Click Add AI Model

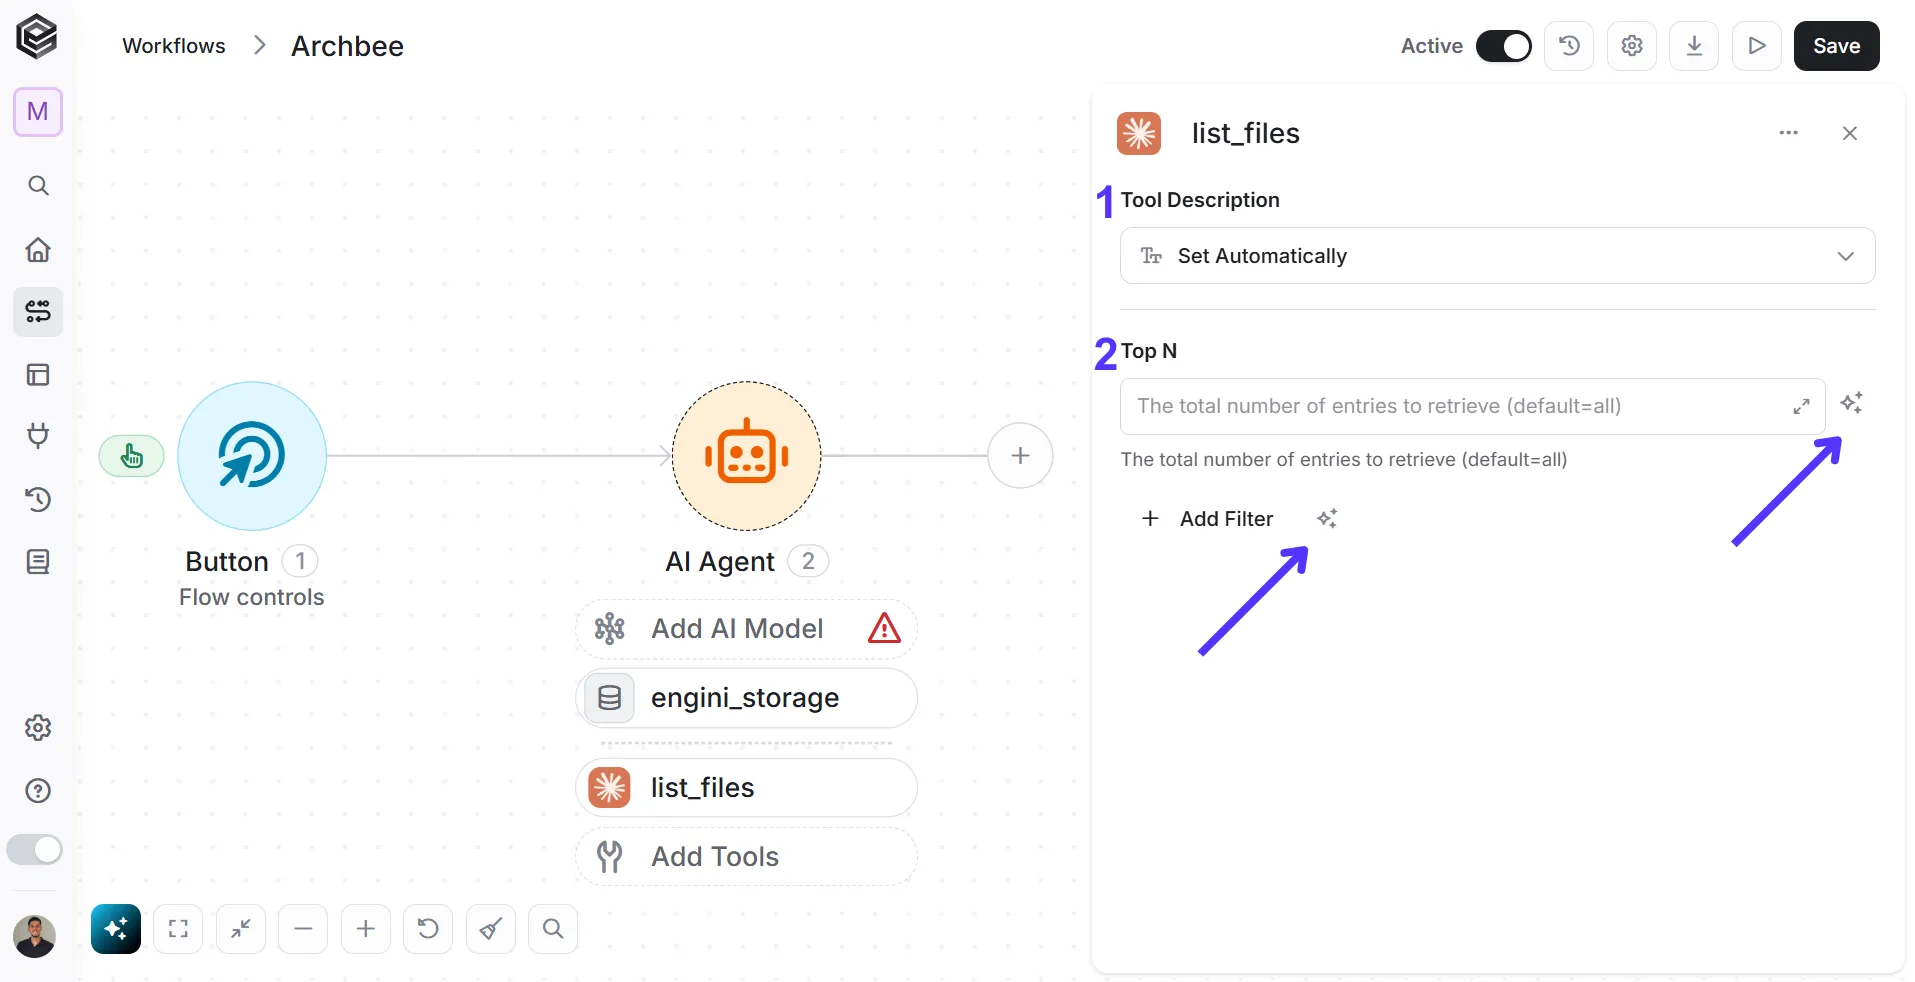click(x=747, y=629)
